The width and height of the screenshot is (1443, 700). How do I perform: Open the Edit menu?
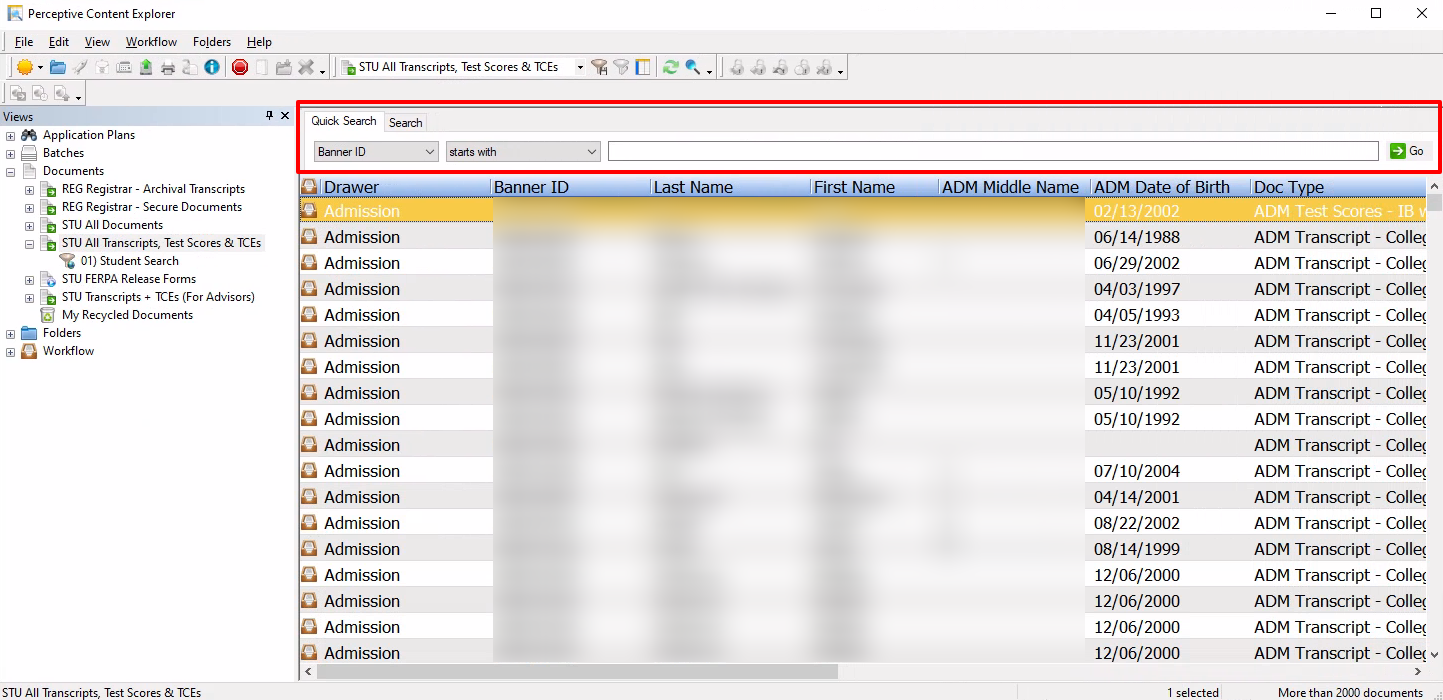pyautogui.click(x=59, y=42)
